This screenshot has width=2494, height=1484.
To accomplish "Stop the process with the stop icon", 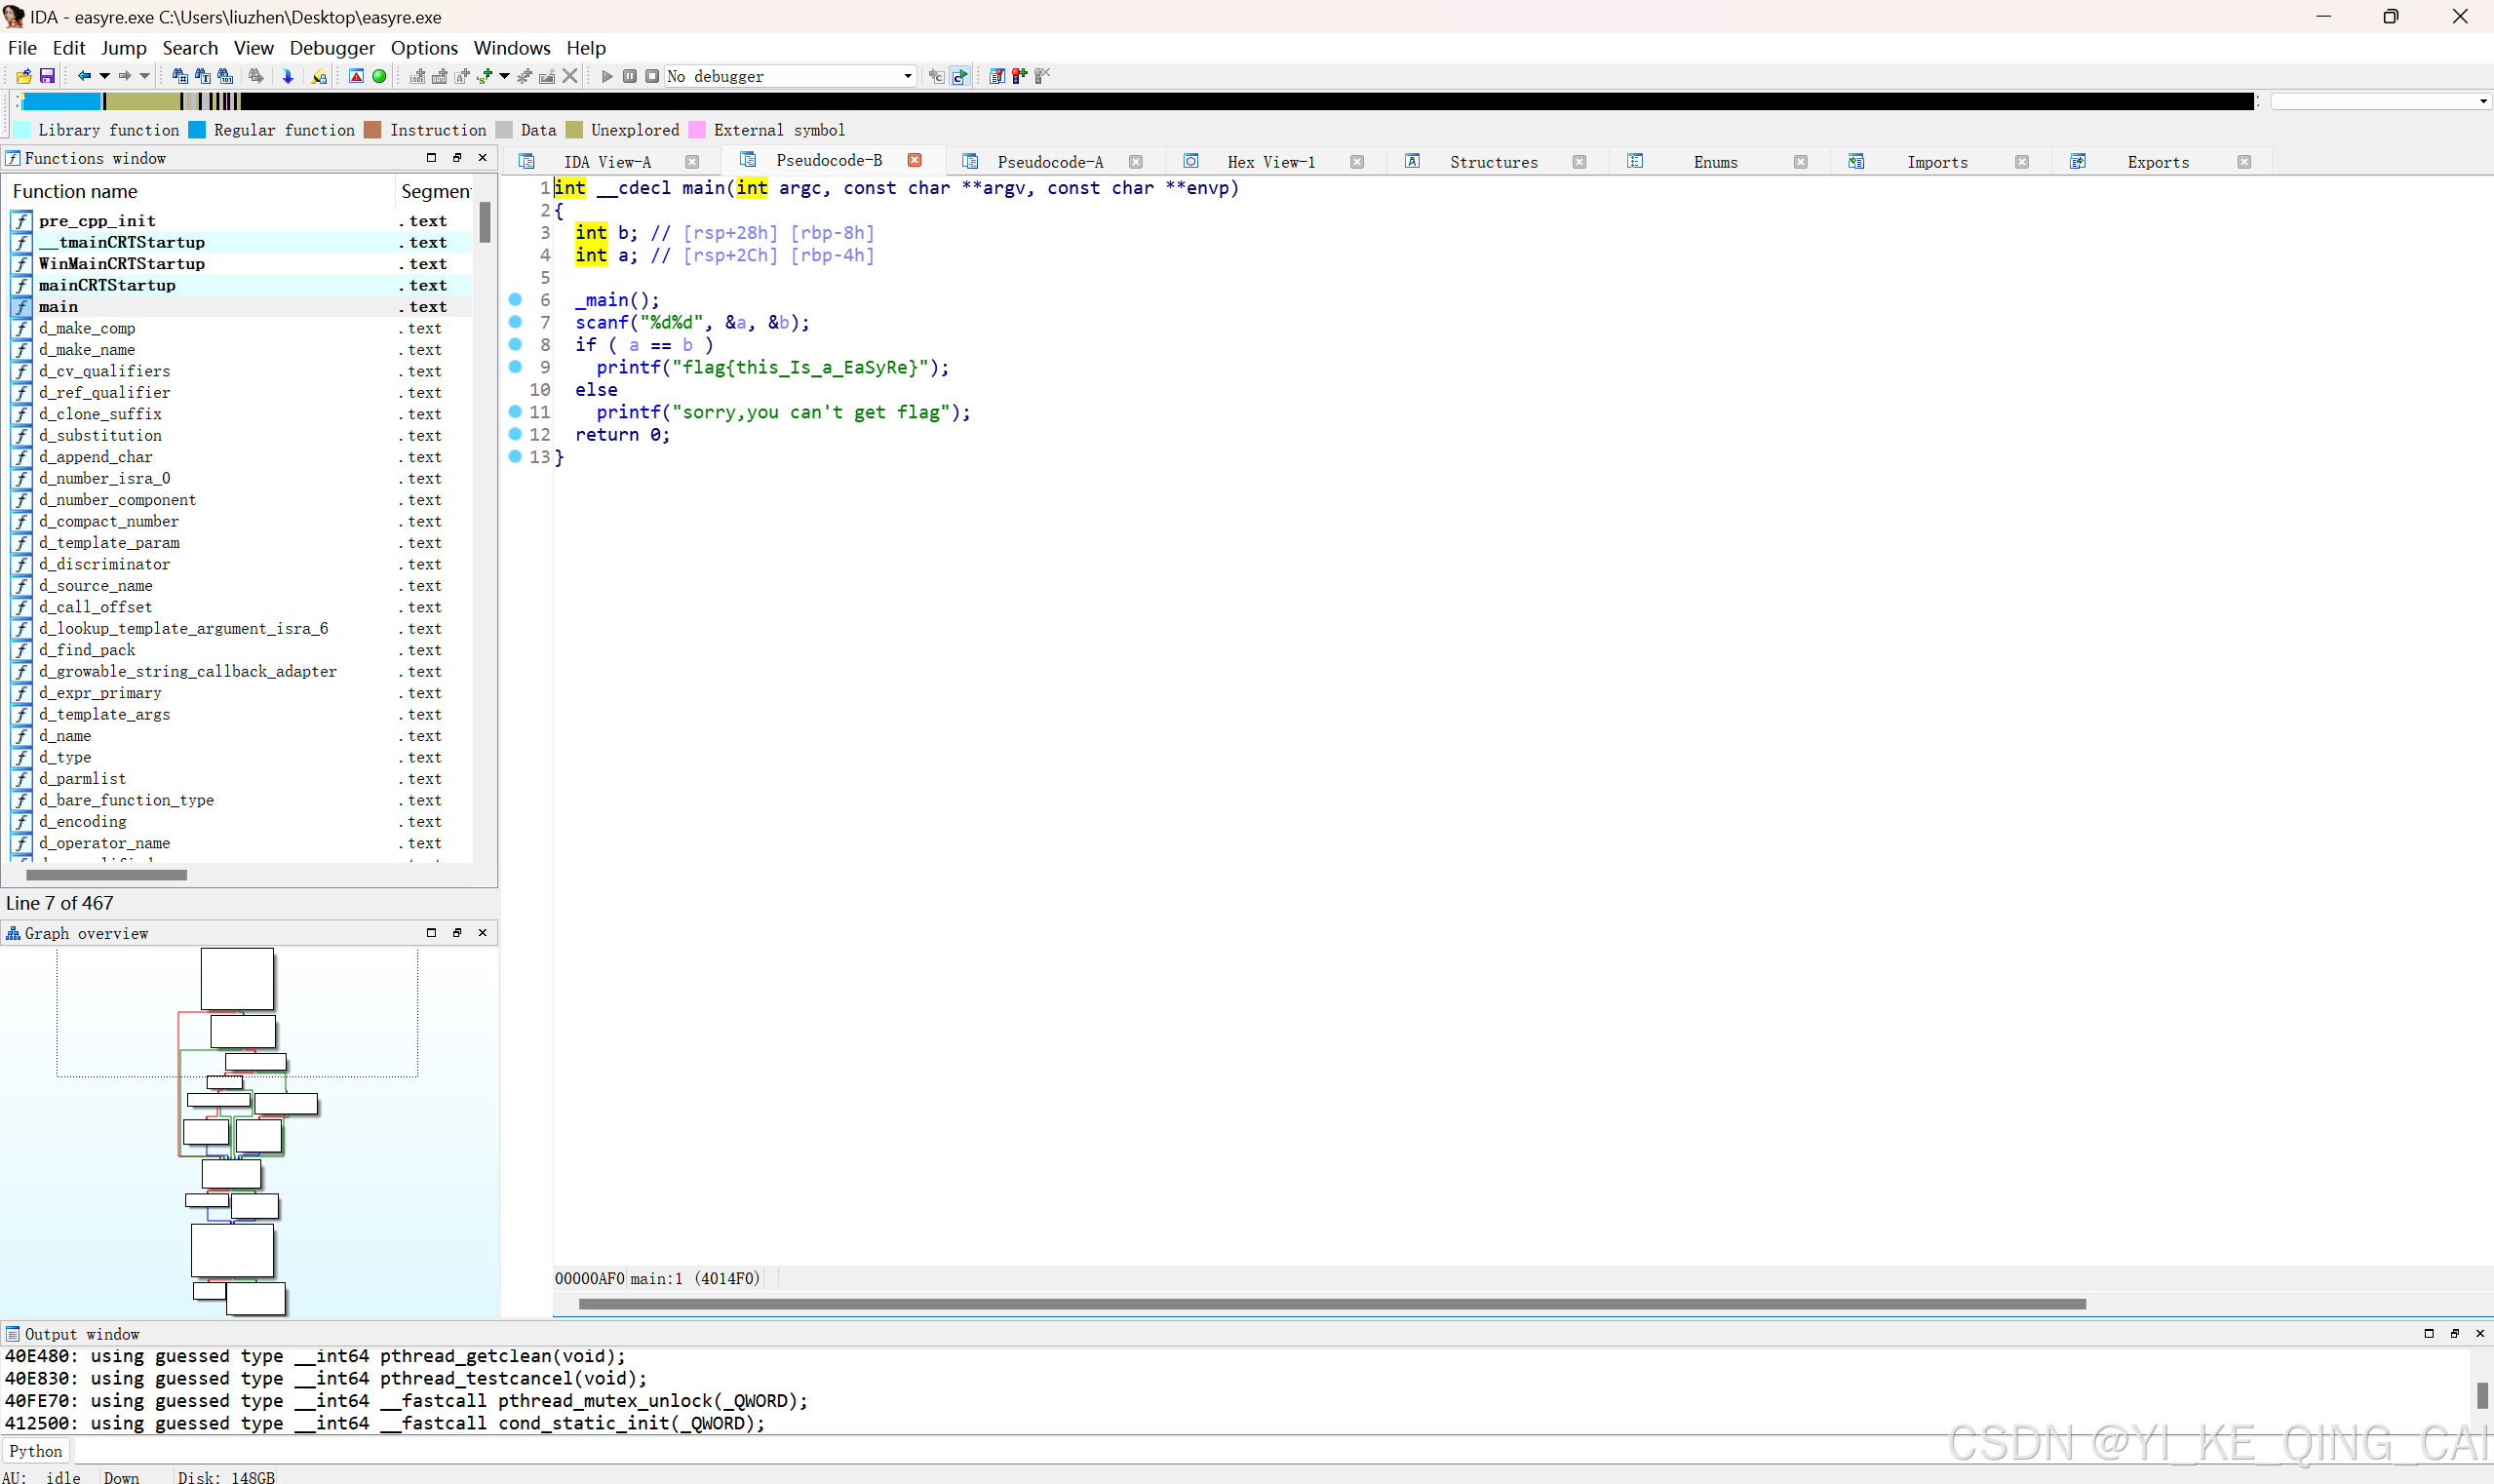I will (651, 76).
